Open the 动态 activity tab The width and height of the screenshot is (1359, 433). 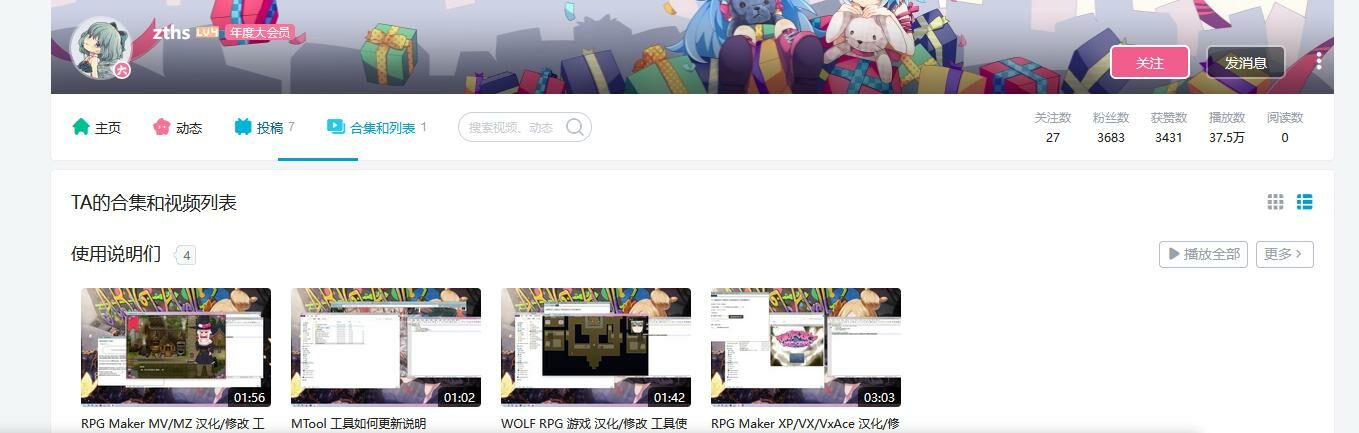pyautogui.click(x=177, y=127)
